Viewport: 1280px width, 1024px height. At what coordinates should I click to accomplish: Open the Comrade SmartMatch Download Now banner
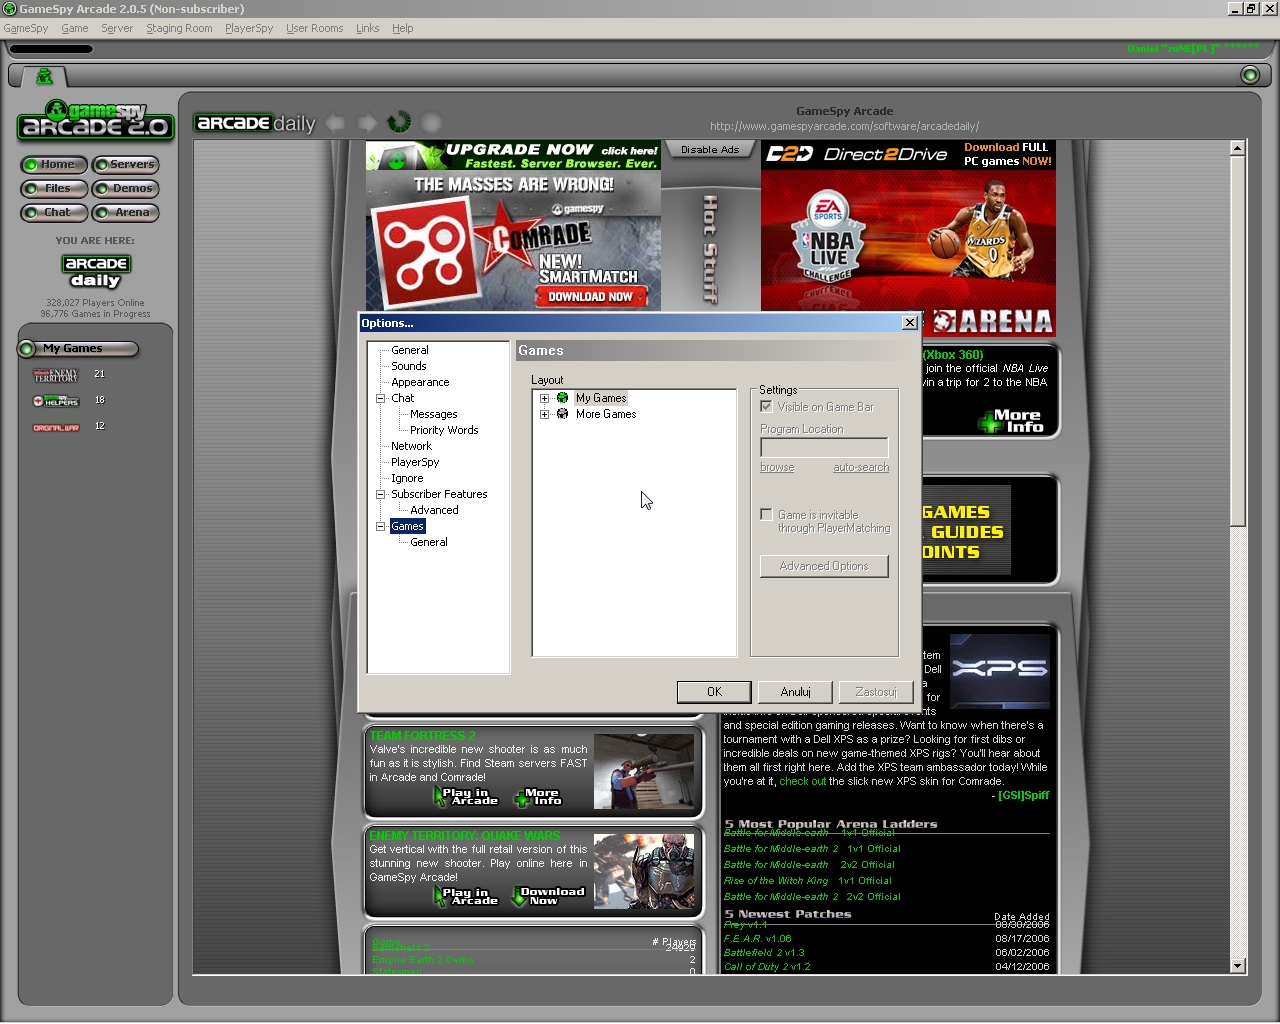(x=591, y=297)
